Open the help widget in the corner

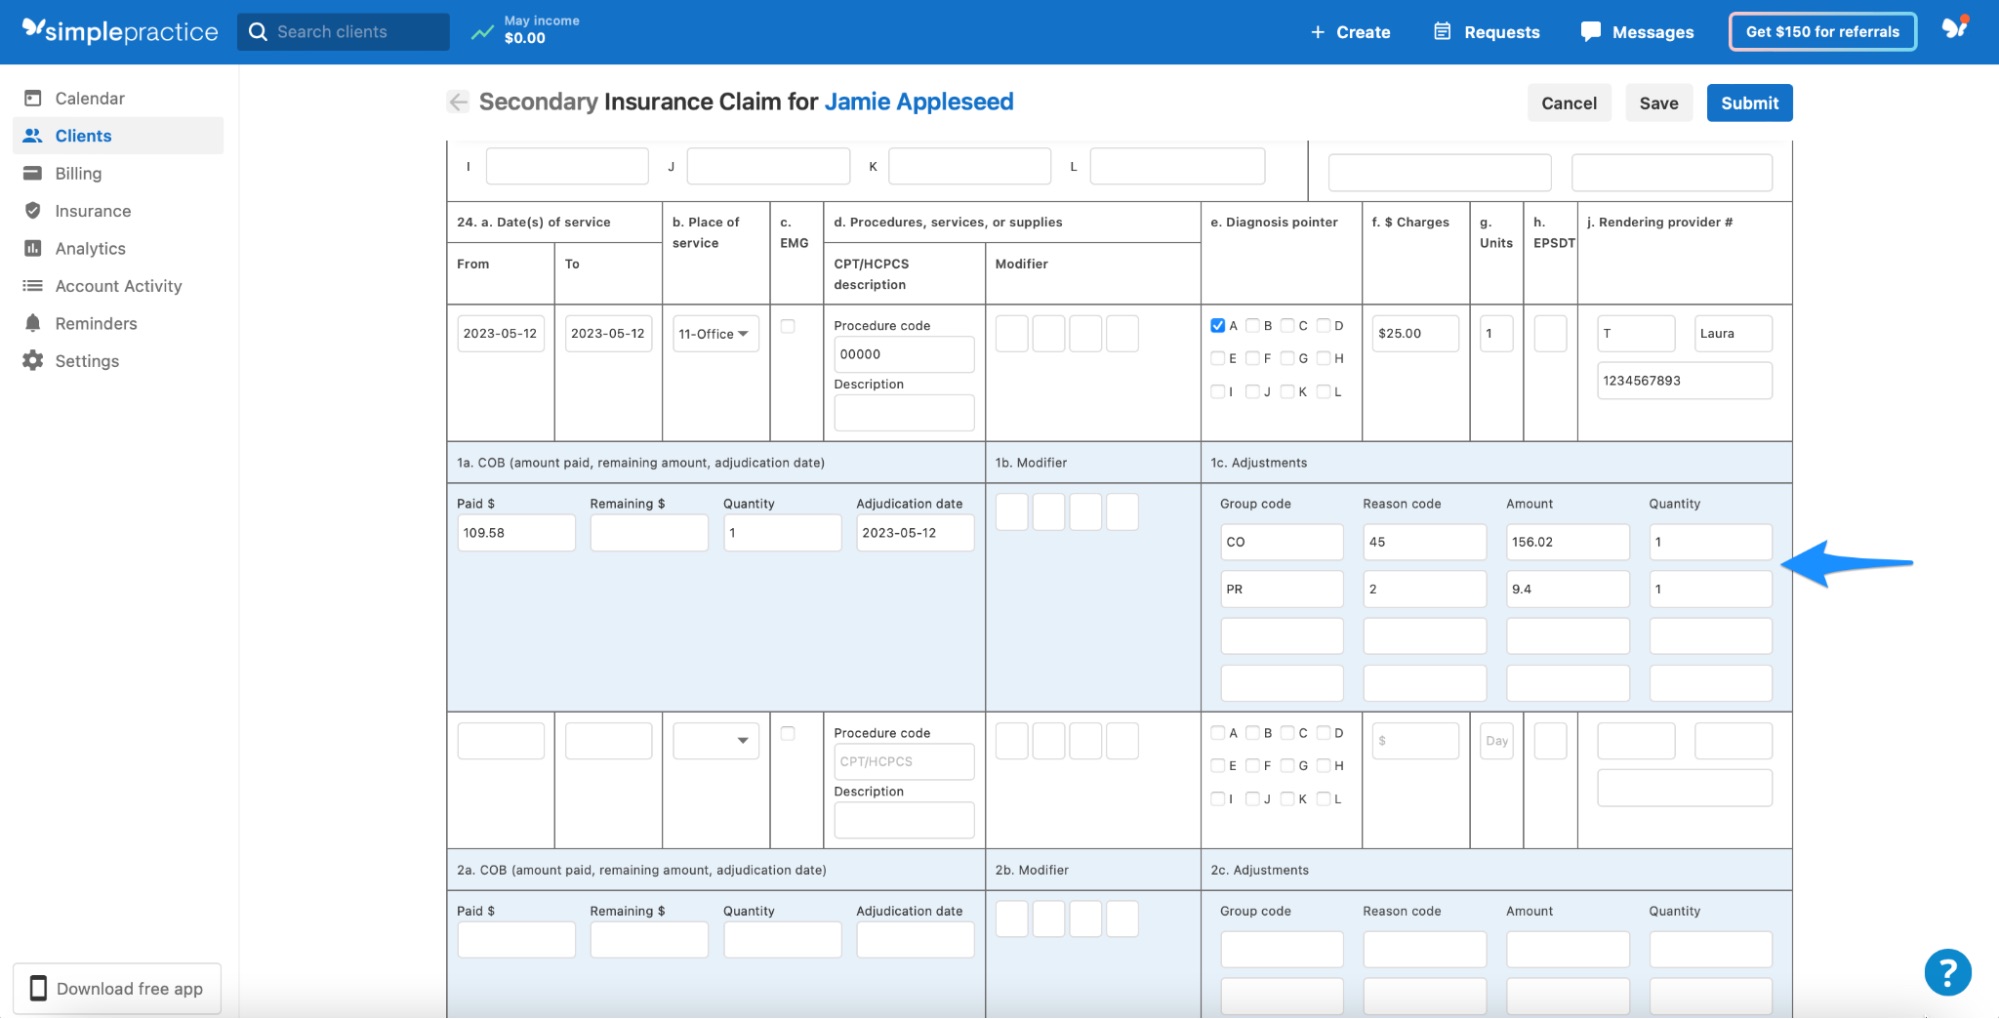(x=1946, y=971)
